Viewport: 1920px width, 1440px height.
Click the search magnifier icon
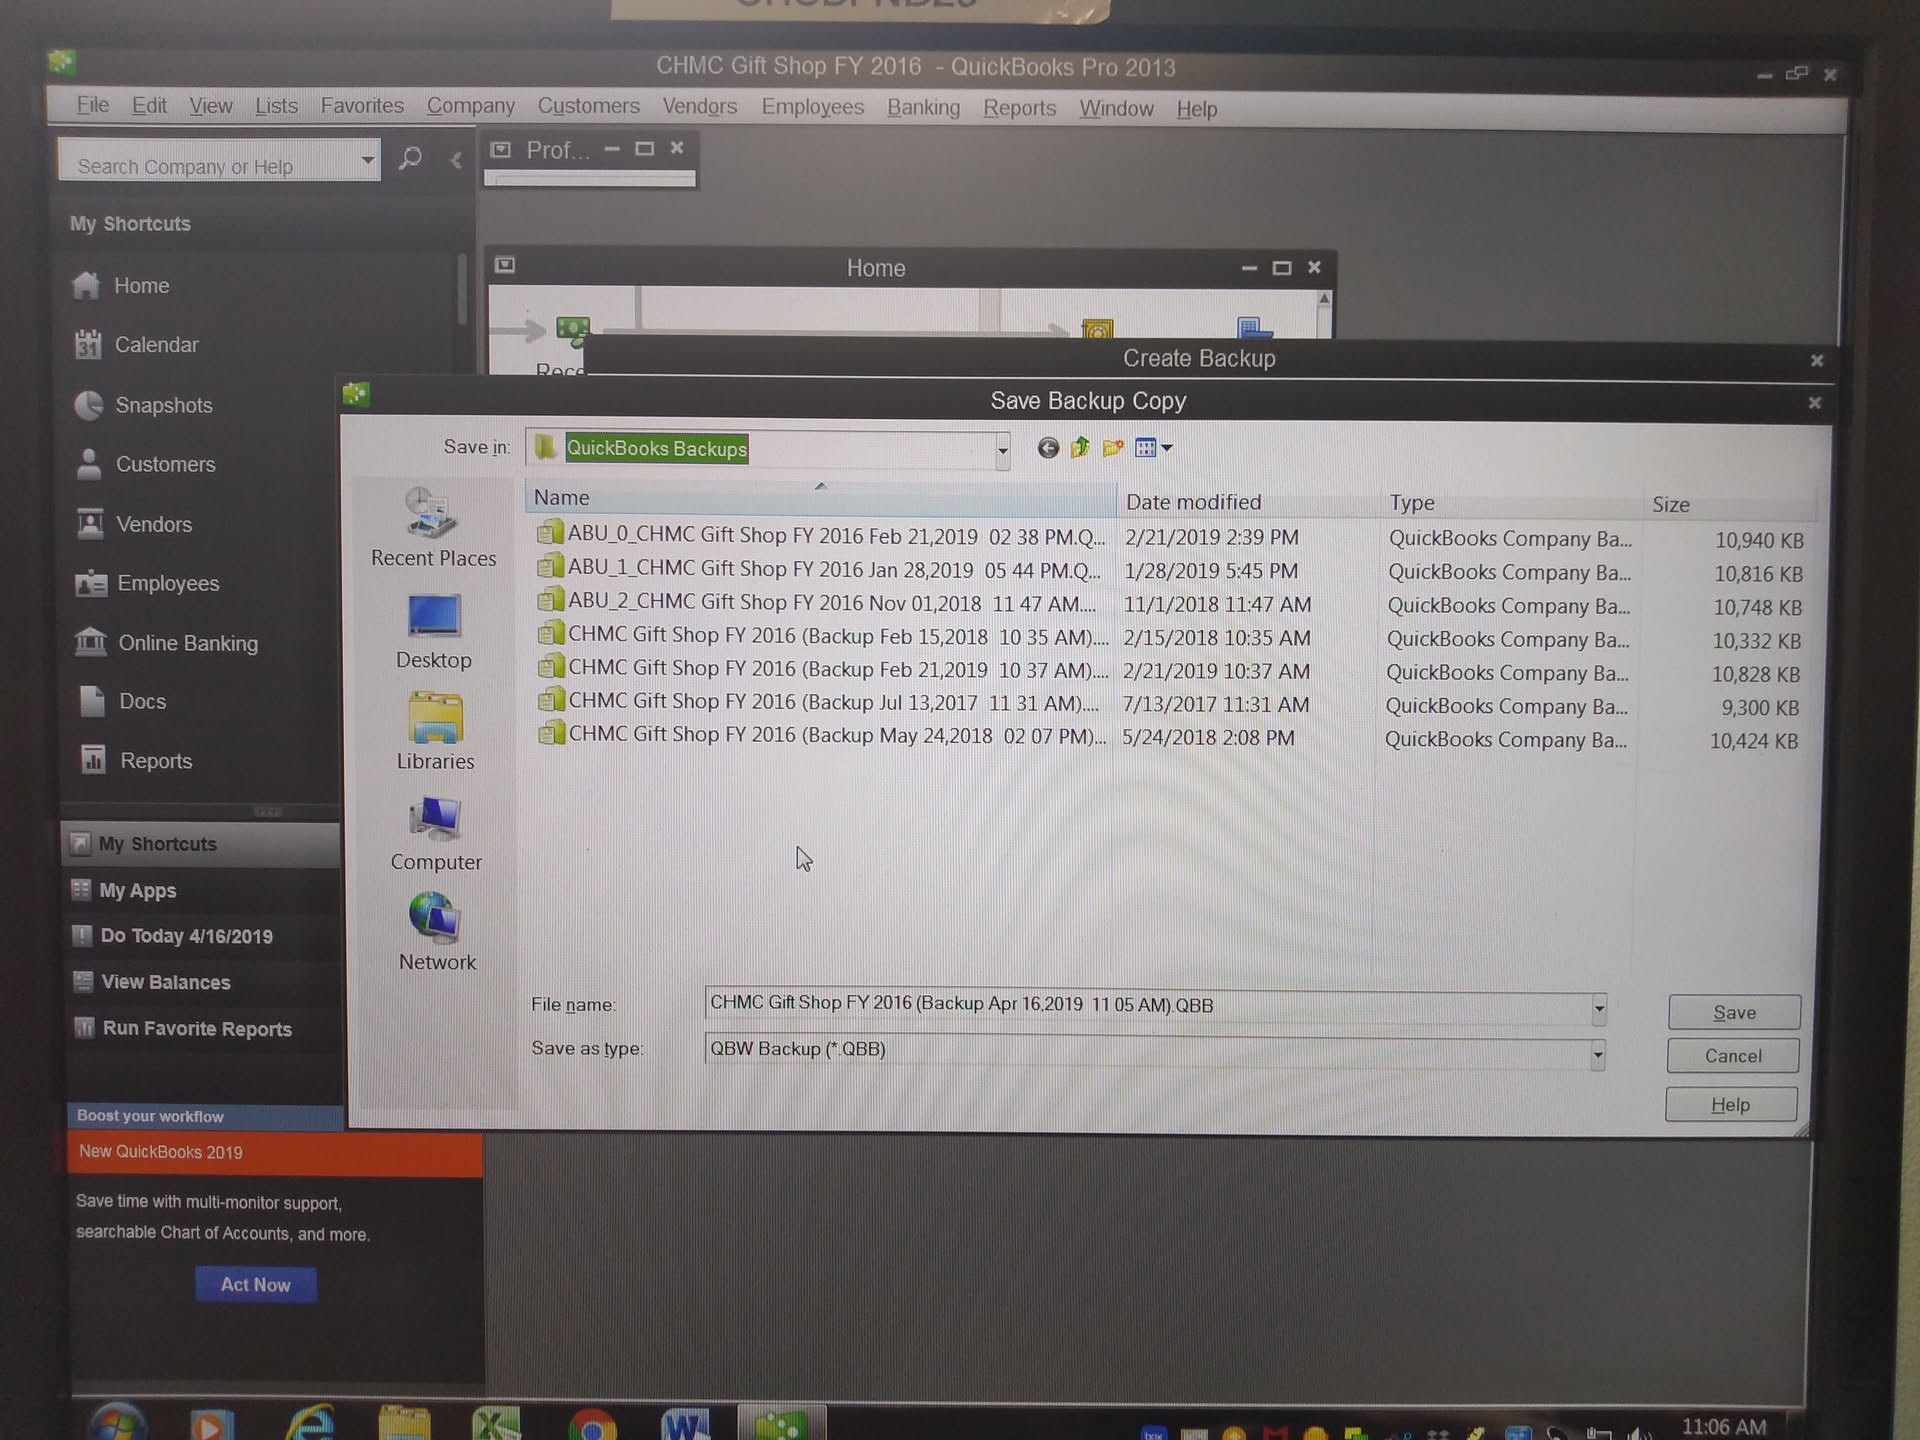point(410,159)
